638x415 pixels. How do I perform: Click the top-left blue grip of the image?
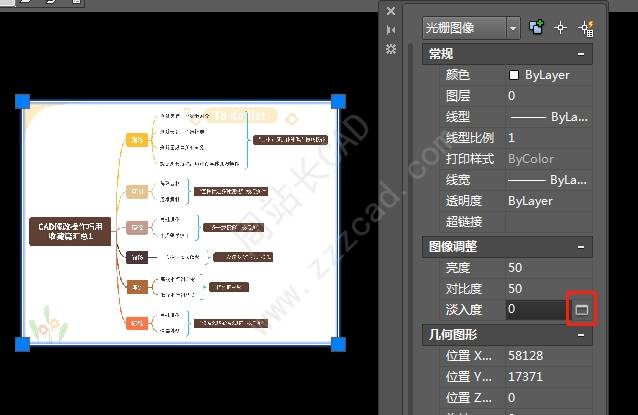pyautogui.click(x=22, y=101)
